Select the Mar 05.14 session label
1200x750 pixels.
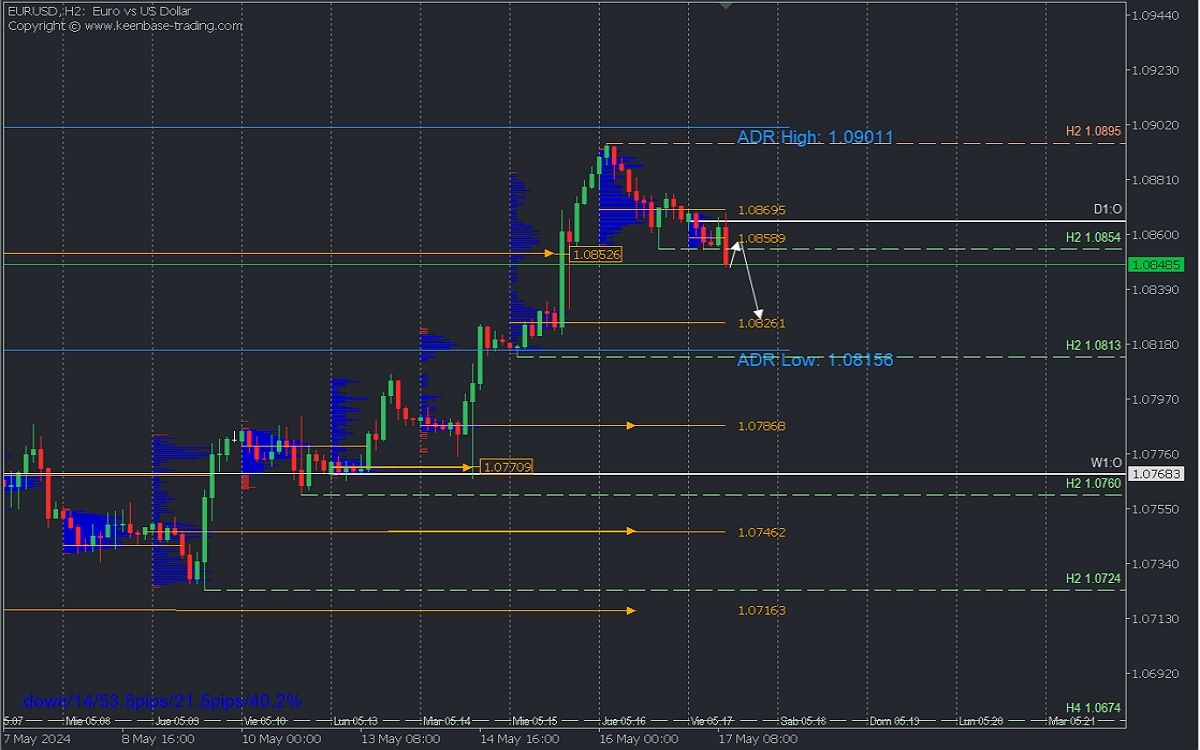445,720
